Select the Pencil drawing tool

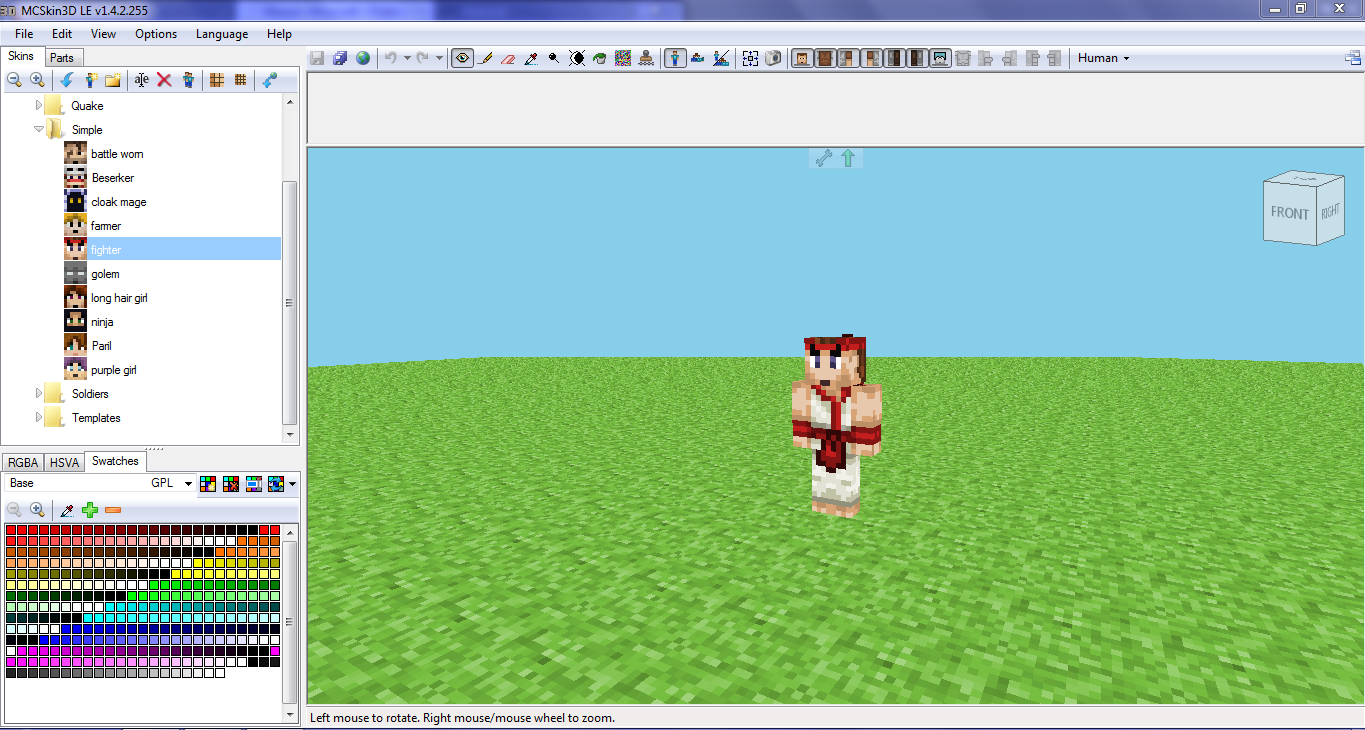[486, 58]
